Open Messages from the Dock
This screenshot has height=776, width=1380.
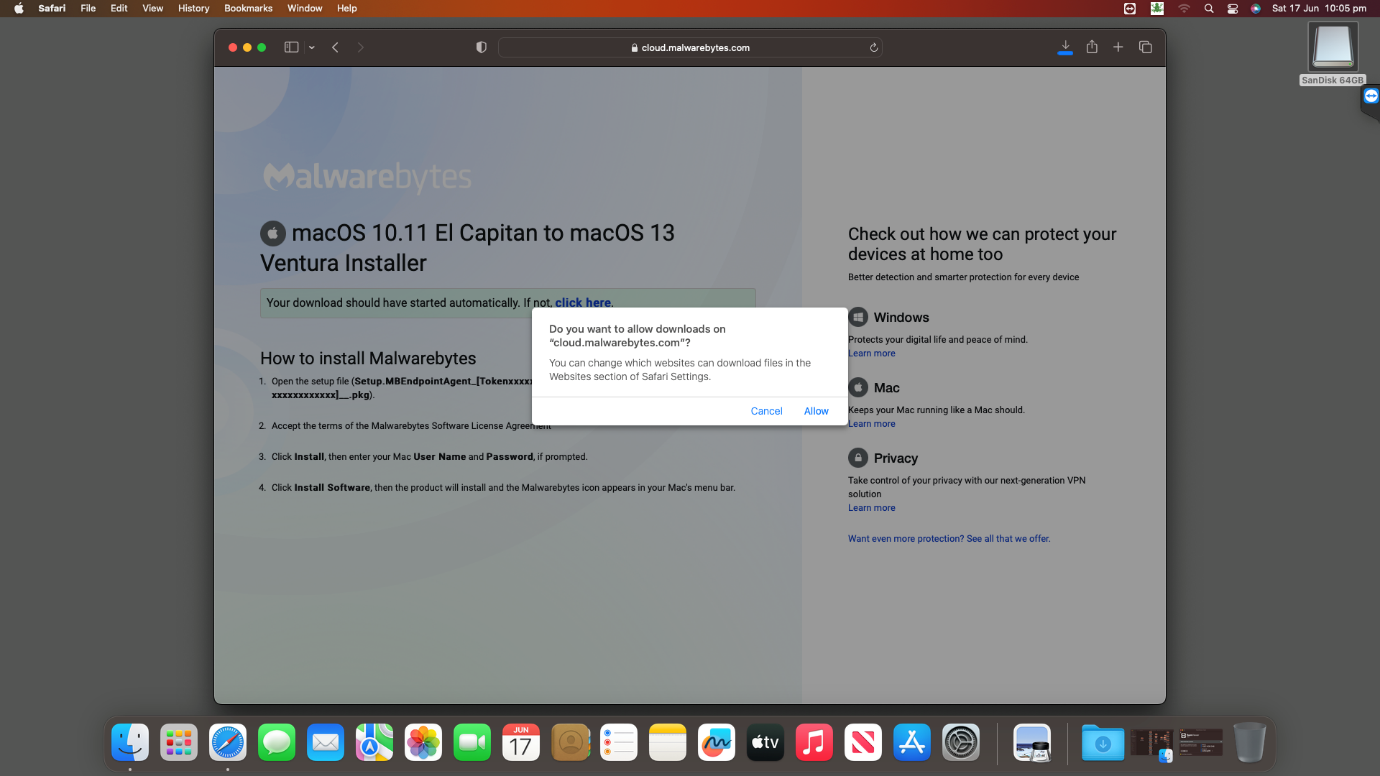click(277, 742)
